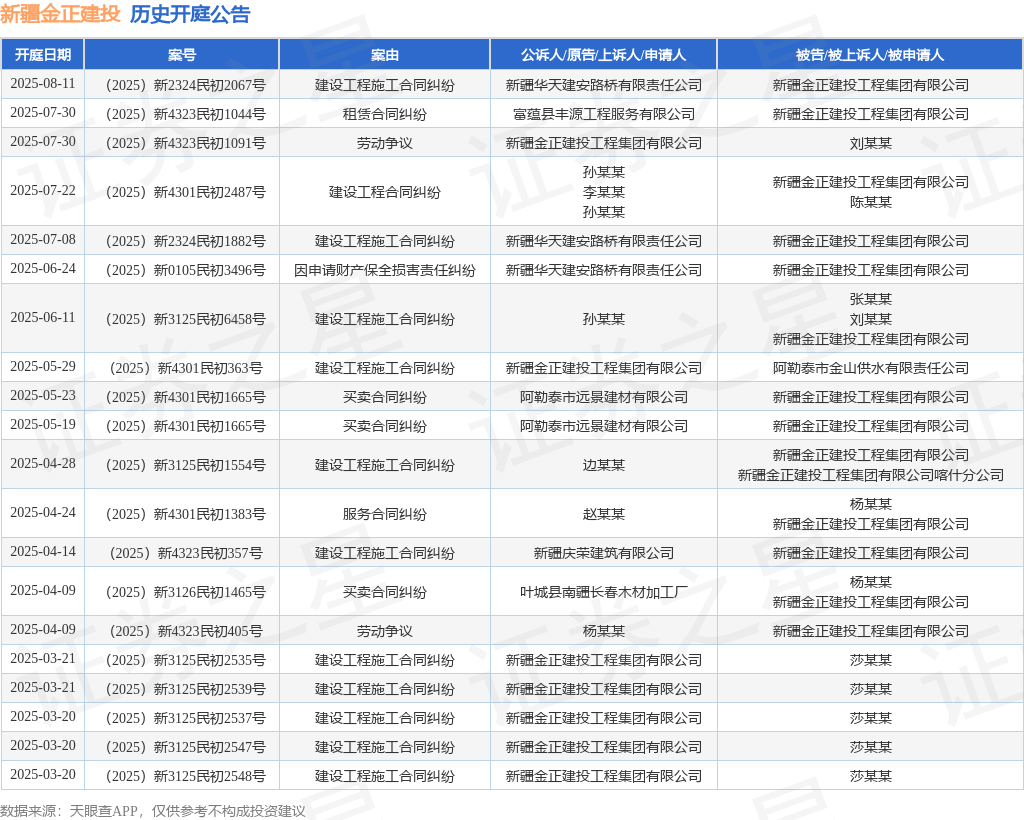Click 孙某某 in the 新3125民初6458号 row
This screenshot has width=1024, height=820.
[603, 319]
